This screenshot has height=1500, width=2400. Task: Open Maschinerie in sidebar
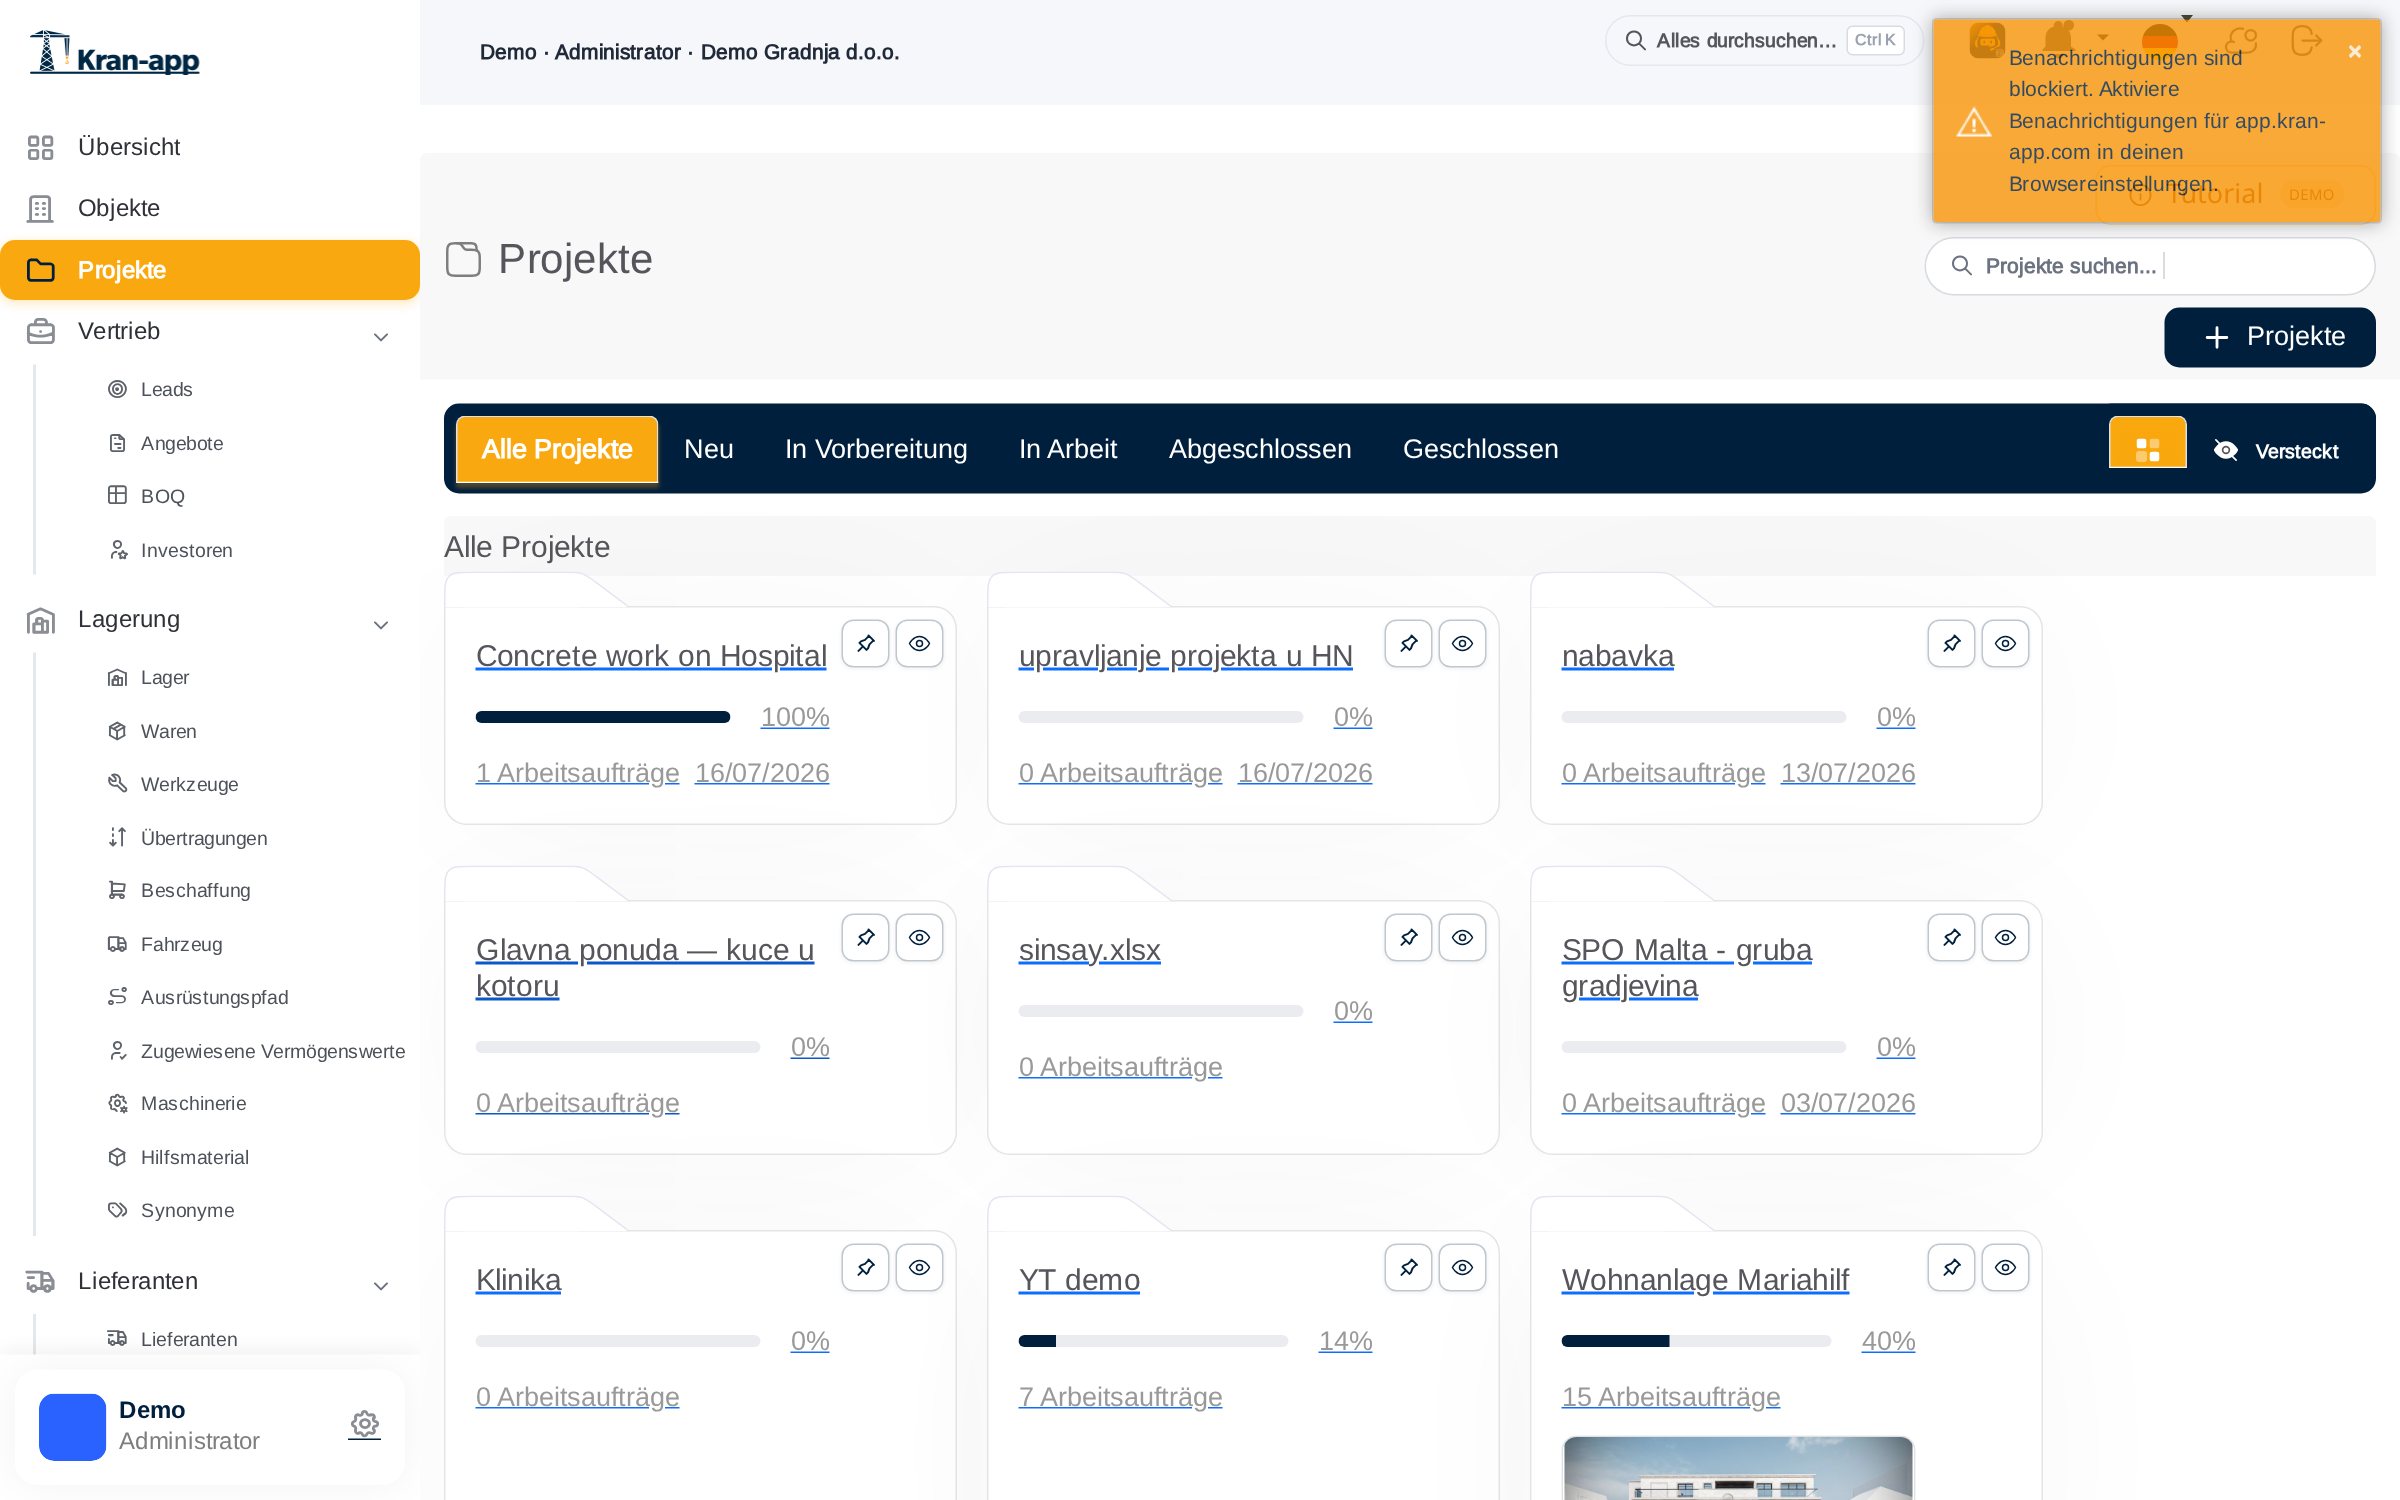tap(193, 1103)
